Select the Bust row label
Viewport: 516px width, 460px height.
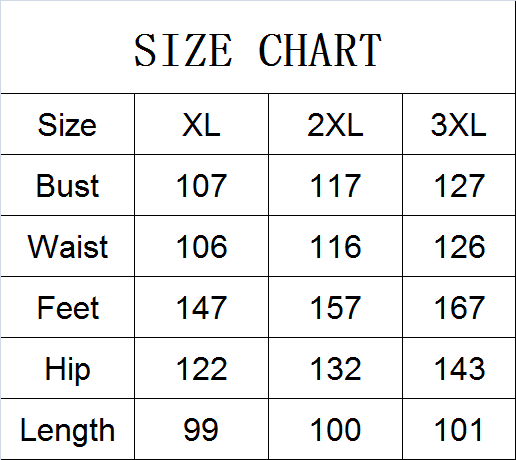coord(67,185)
